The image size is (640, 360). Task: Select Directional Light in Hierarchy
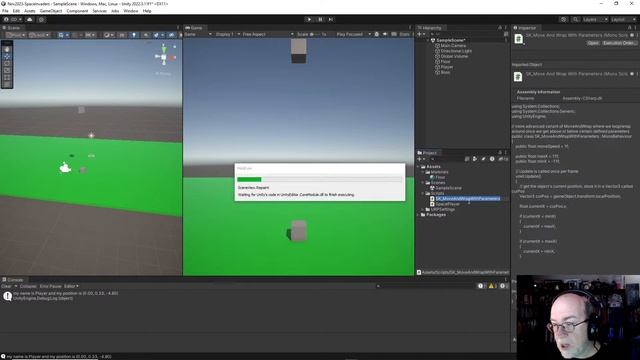(456, 51)
